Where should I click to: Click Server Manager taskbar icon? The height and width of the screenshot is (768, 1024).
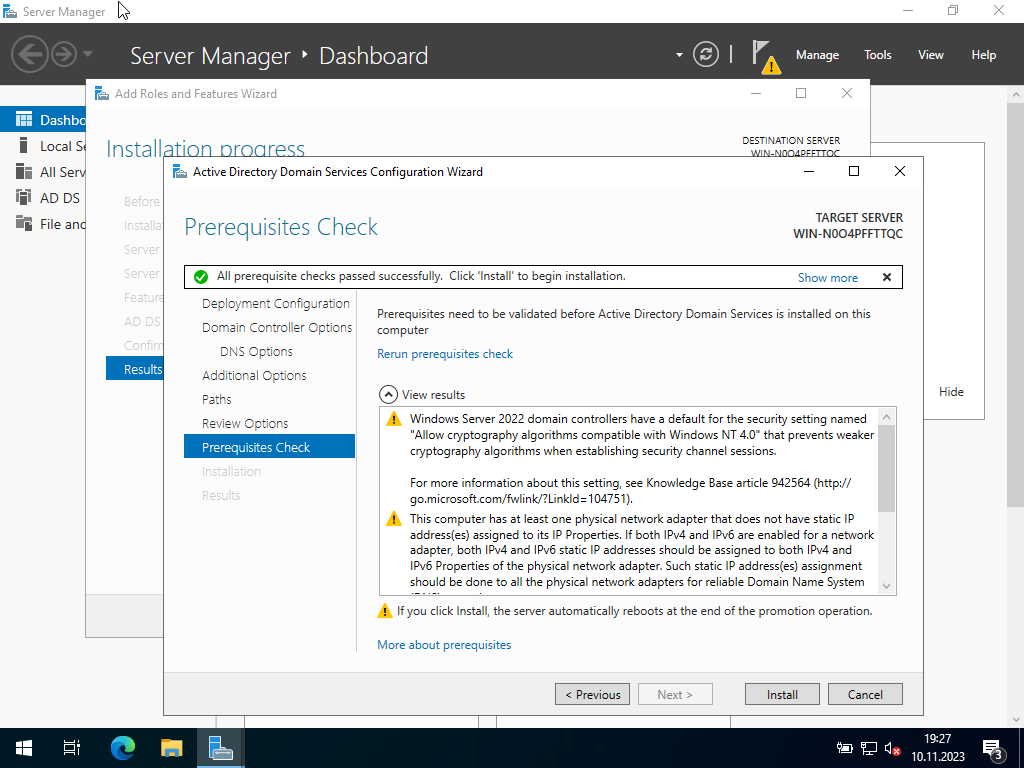point(221,748)
